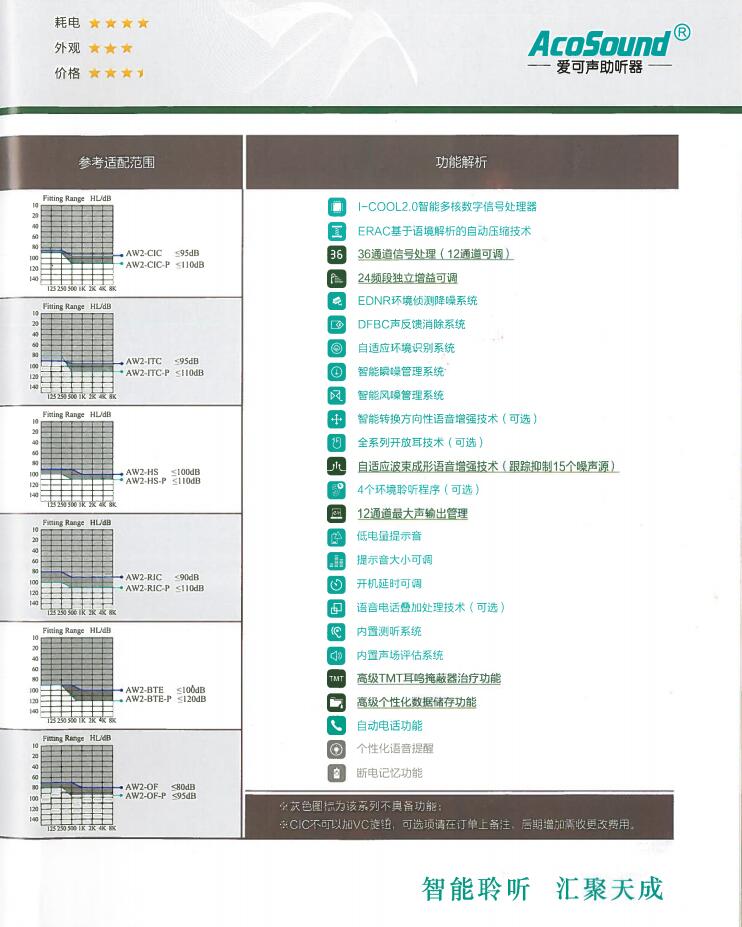Viewport: 742px width, 927px height.
Task: Click the 低电量提示音 icon
Action: (x=336, y=537)
